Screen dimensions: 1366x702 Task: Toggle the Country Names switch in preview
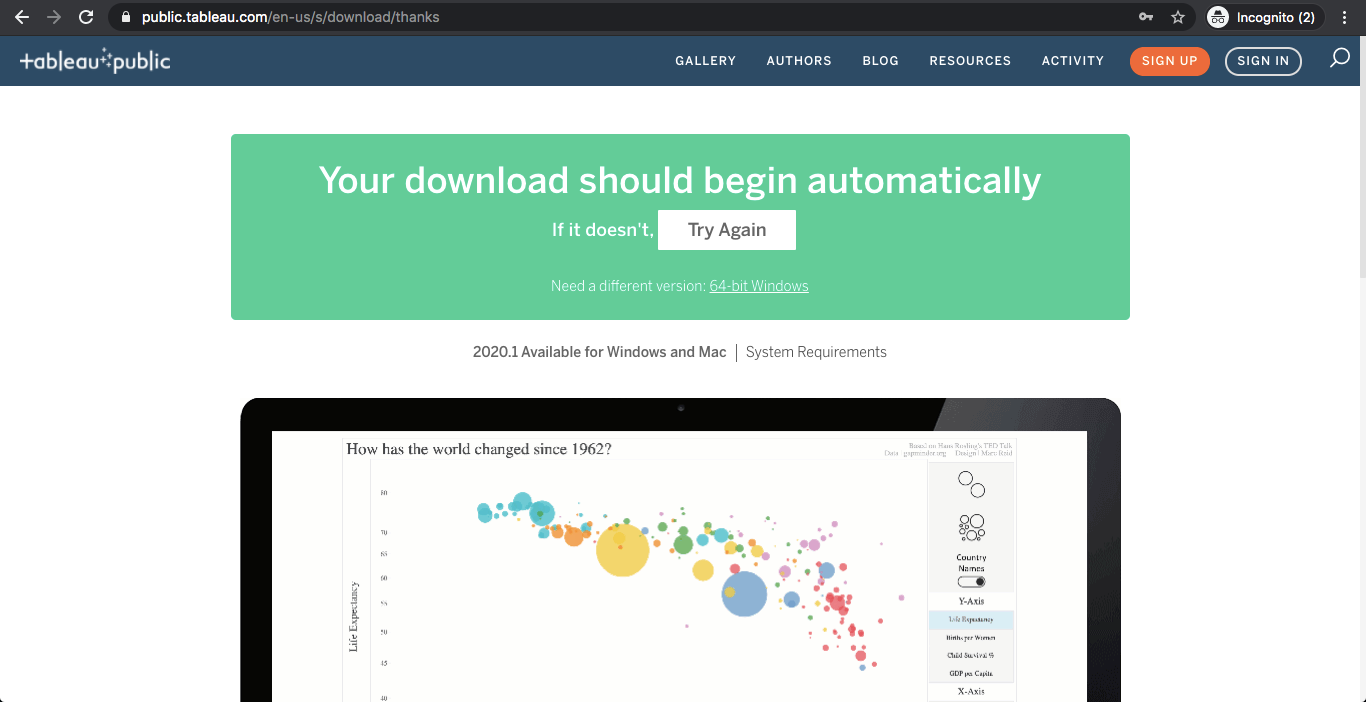[971, 582]
